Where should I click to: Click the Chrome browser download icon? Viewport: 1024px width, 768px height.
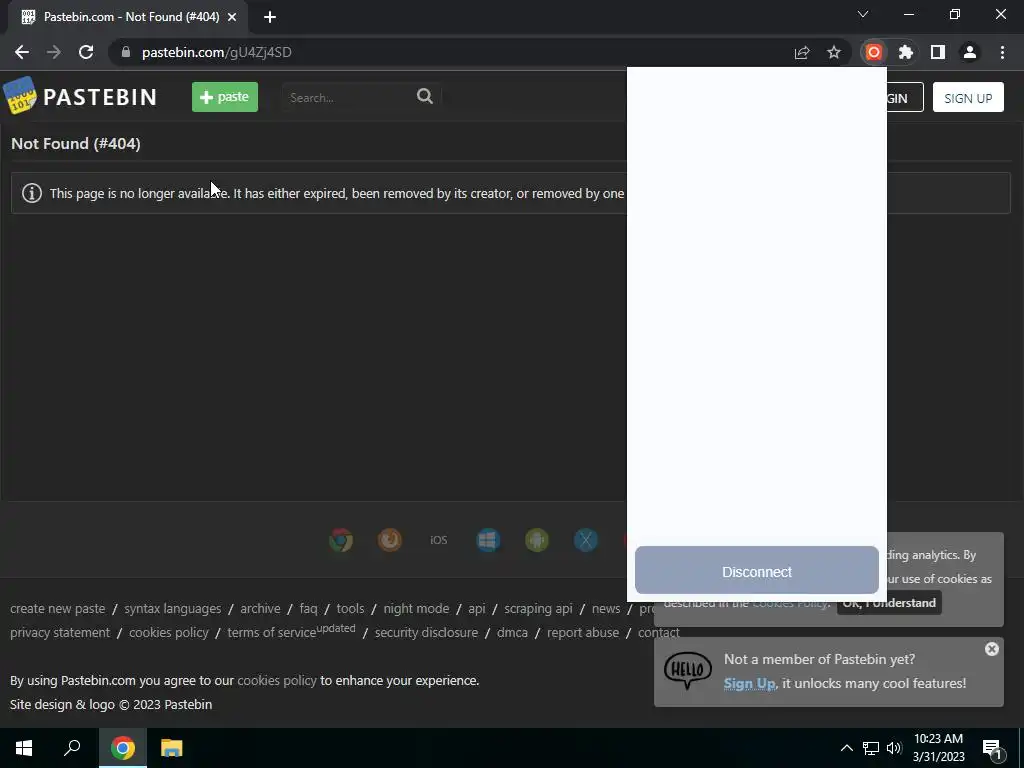[341, 540]
